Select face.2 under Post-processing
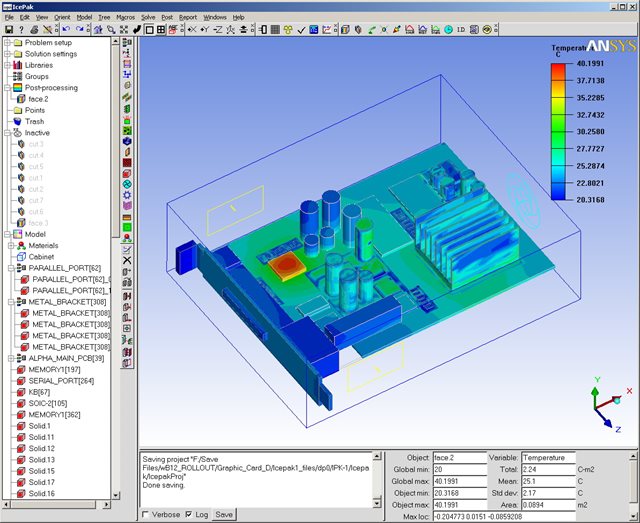This screenshot has height=523, width=640. pos(38,99)
